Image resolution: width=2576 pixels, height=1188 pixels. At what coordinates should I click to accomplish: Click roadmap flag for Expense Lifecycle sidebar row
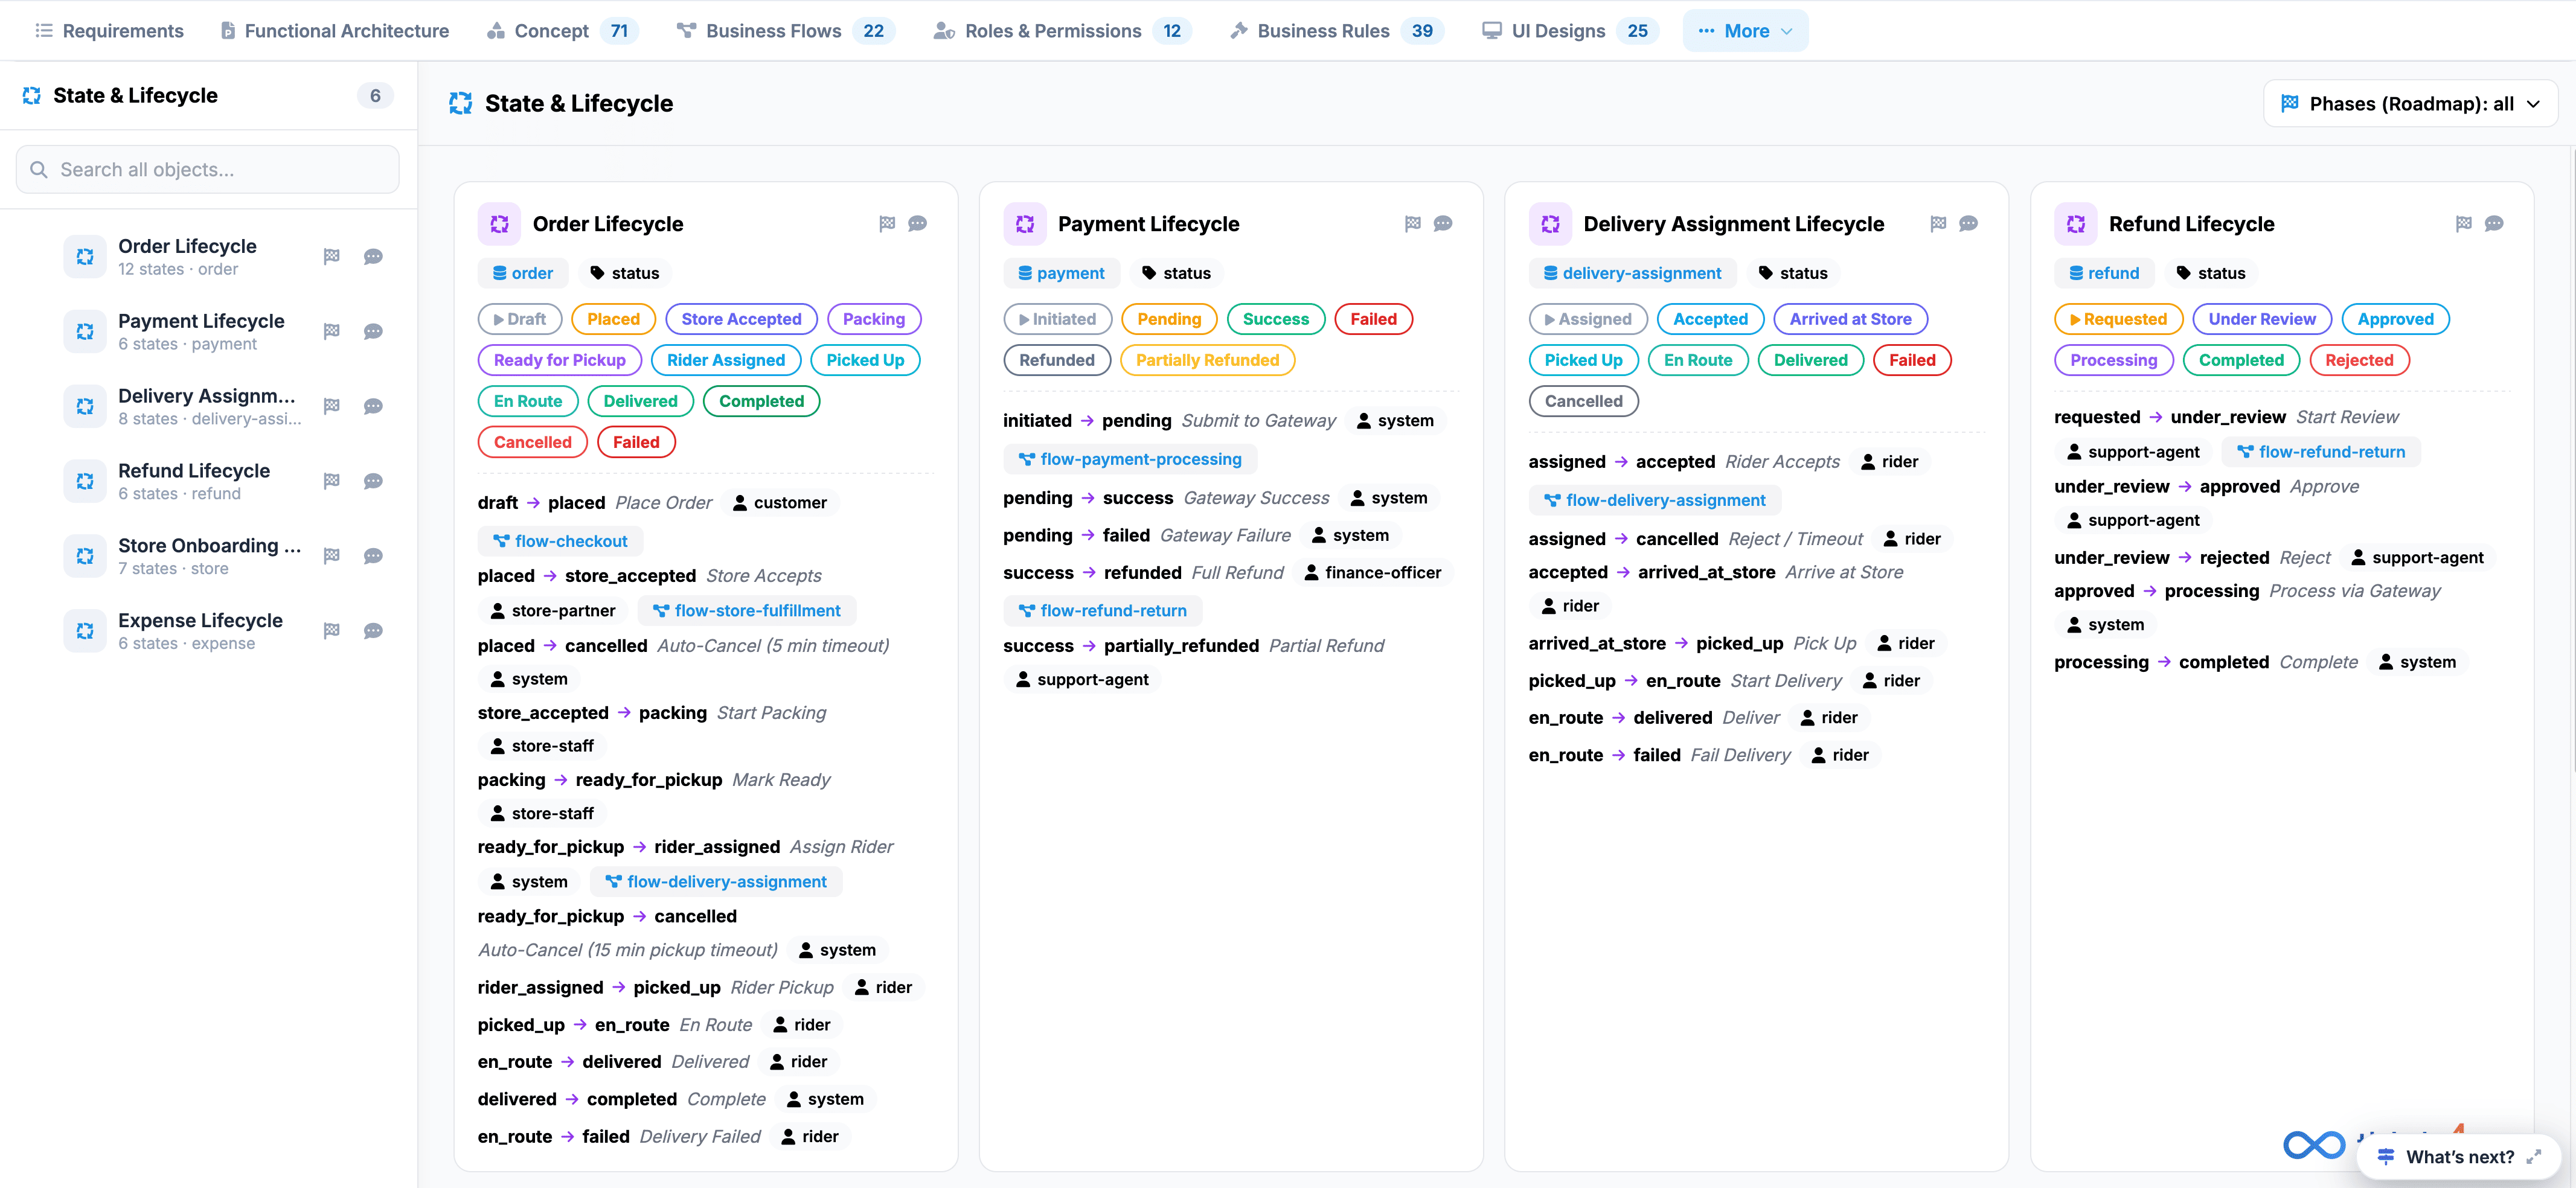click(332, 631)
